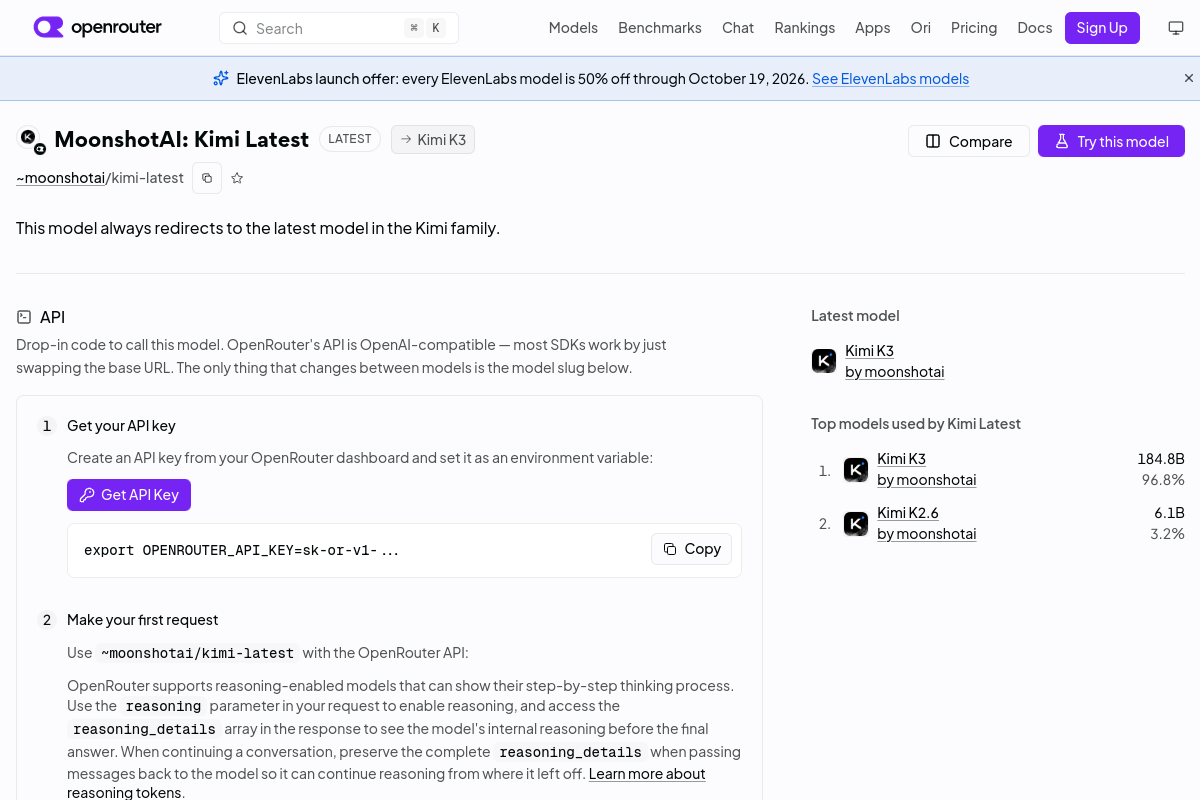Follow the See ElevenLabs models link
This screenshot has height=800, width=1200.
pos(890,78)
